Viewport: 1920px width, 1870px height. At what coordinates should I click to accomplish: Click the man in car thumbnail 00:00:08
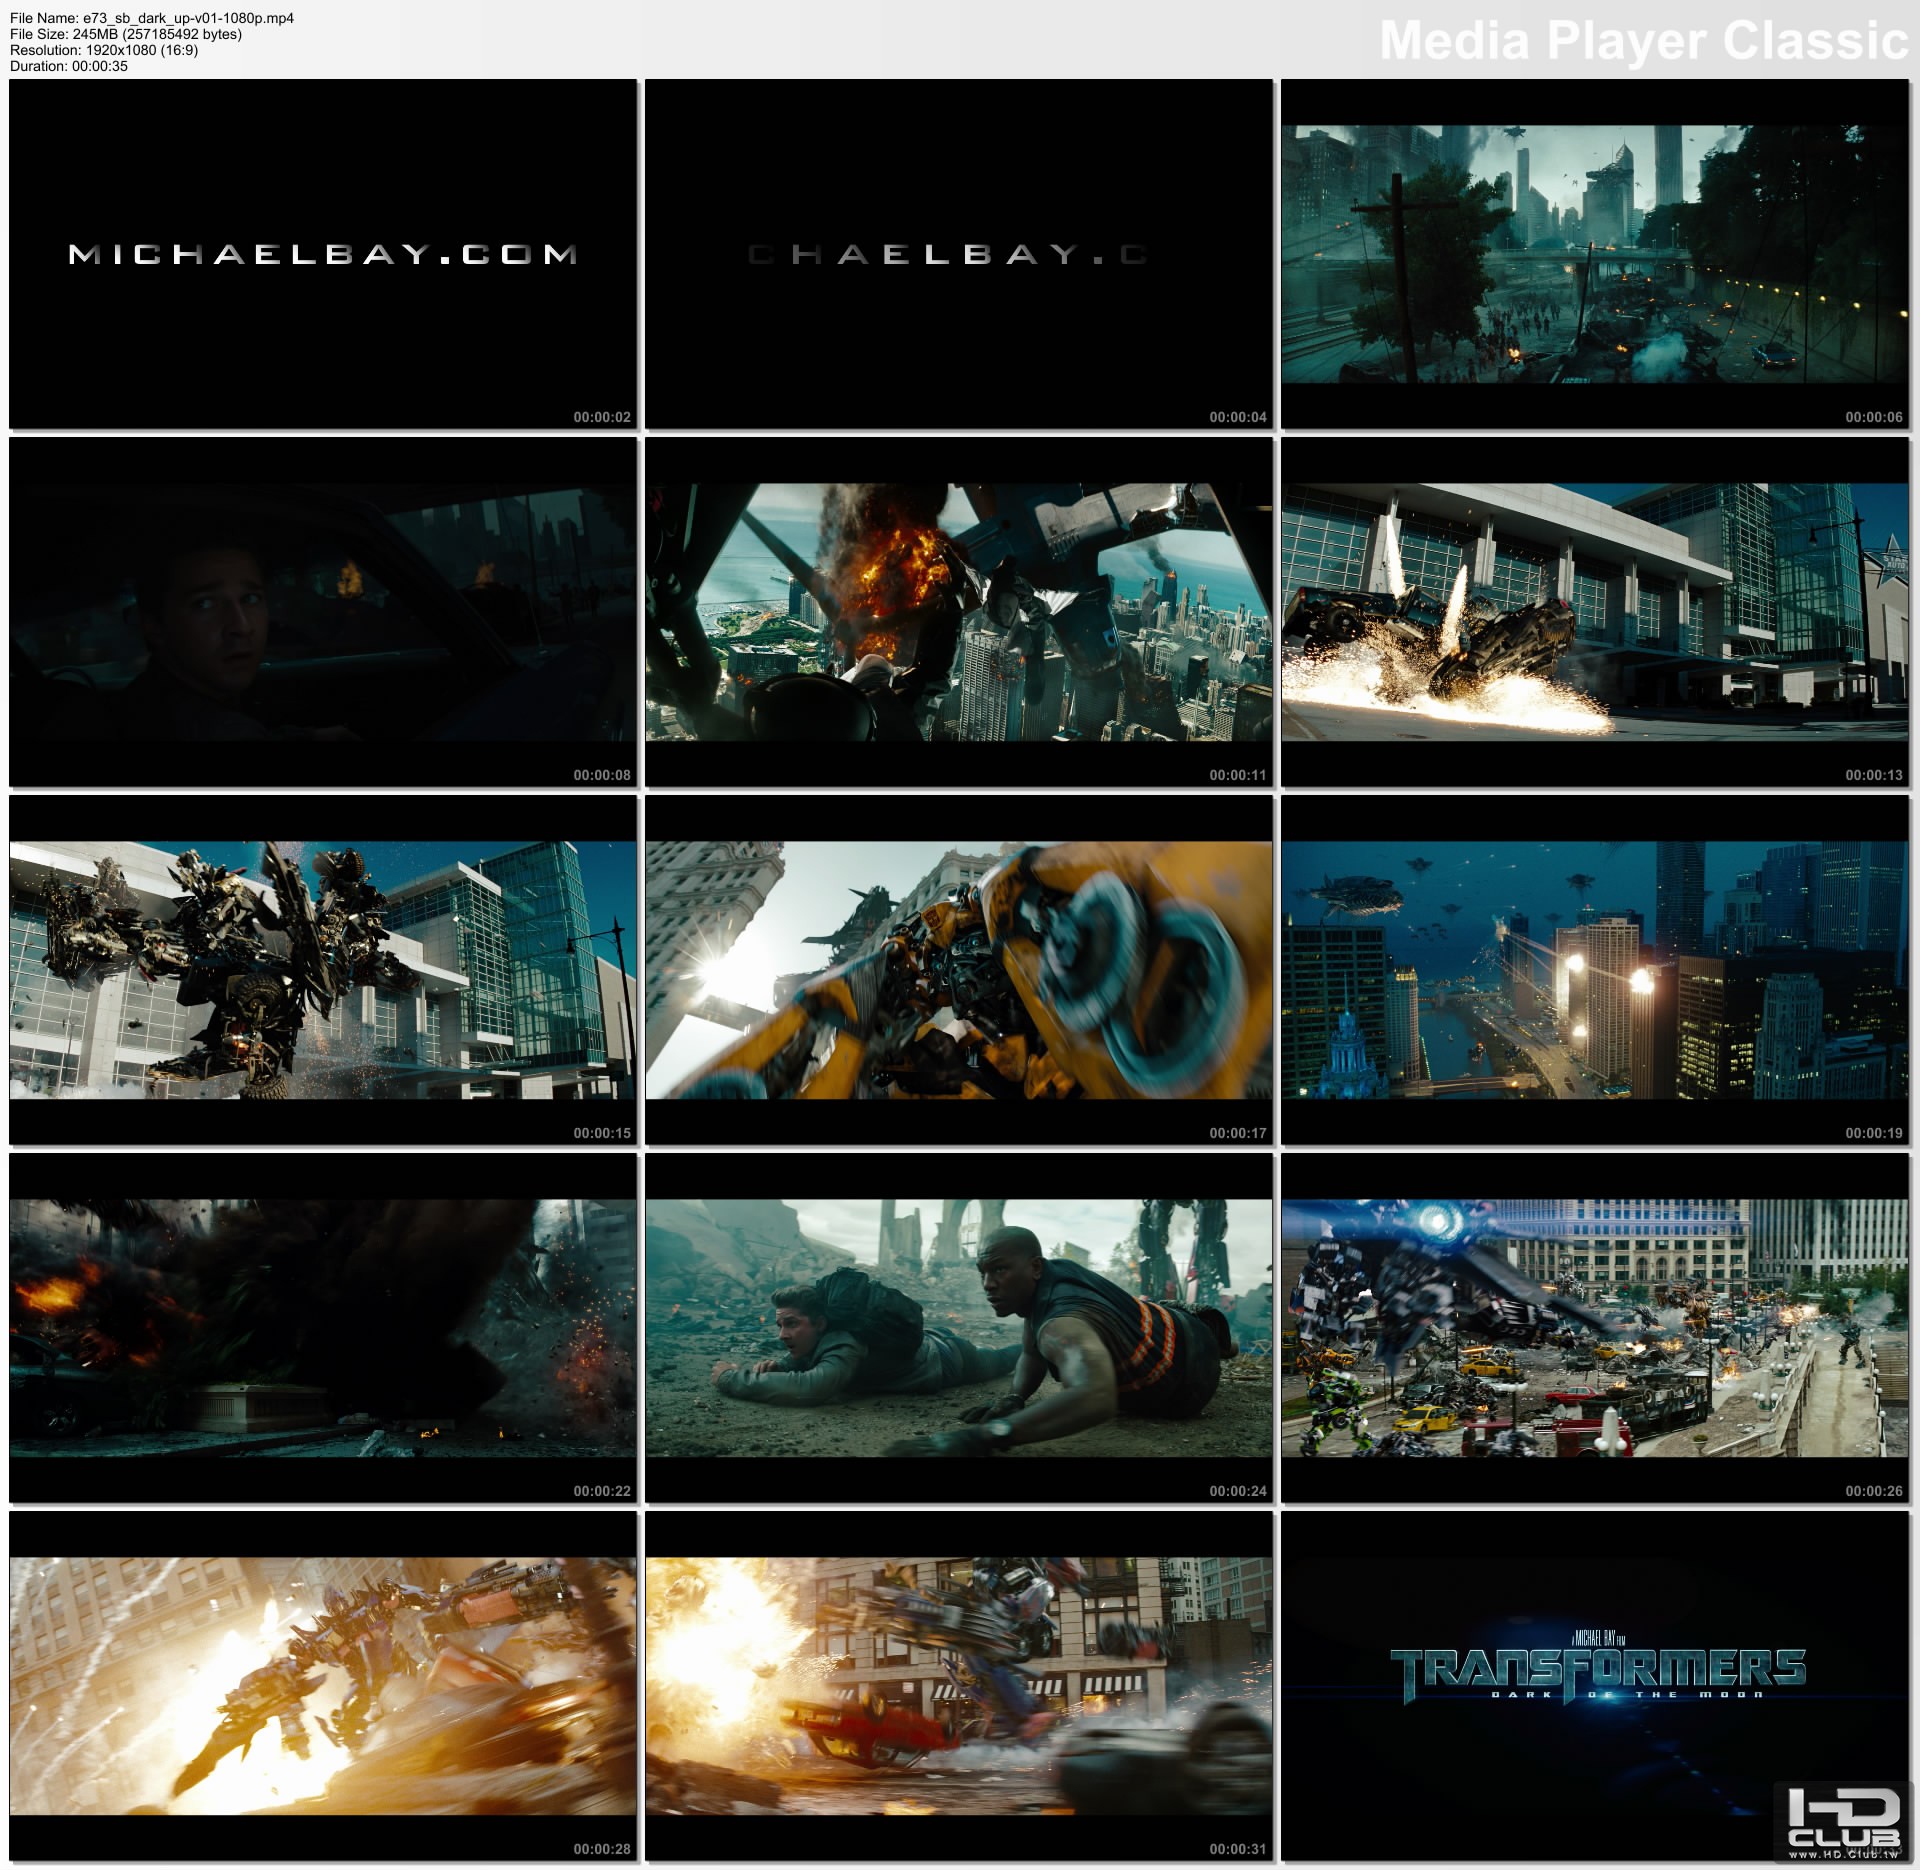323,612
